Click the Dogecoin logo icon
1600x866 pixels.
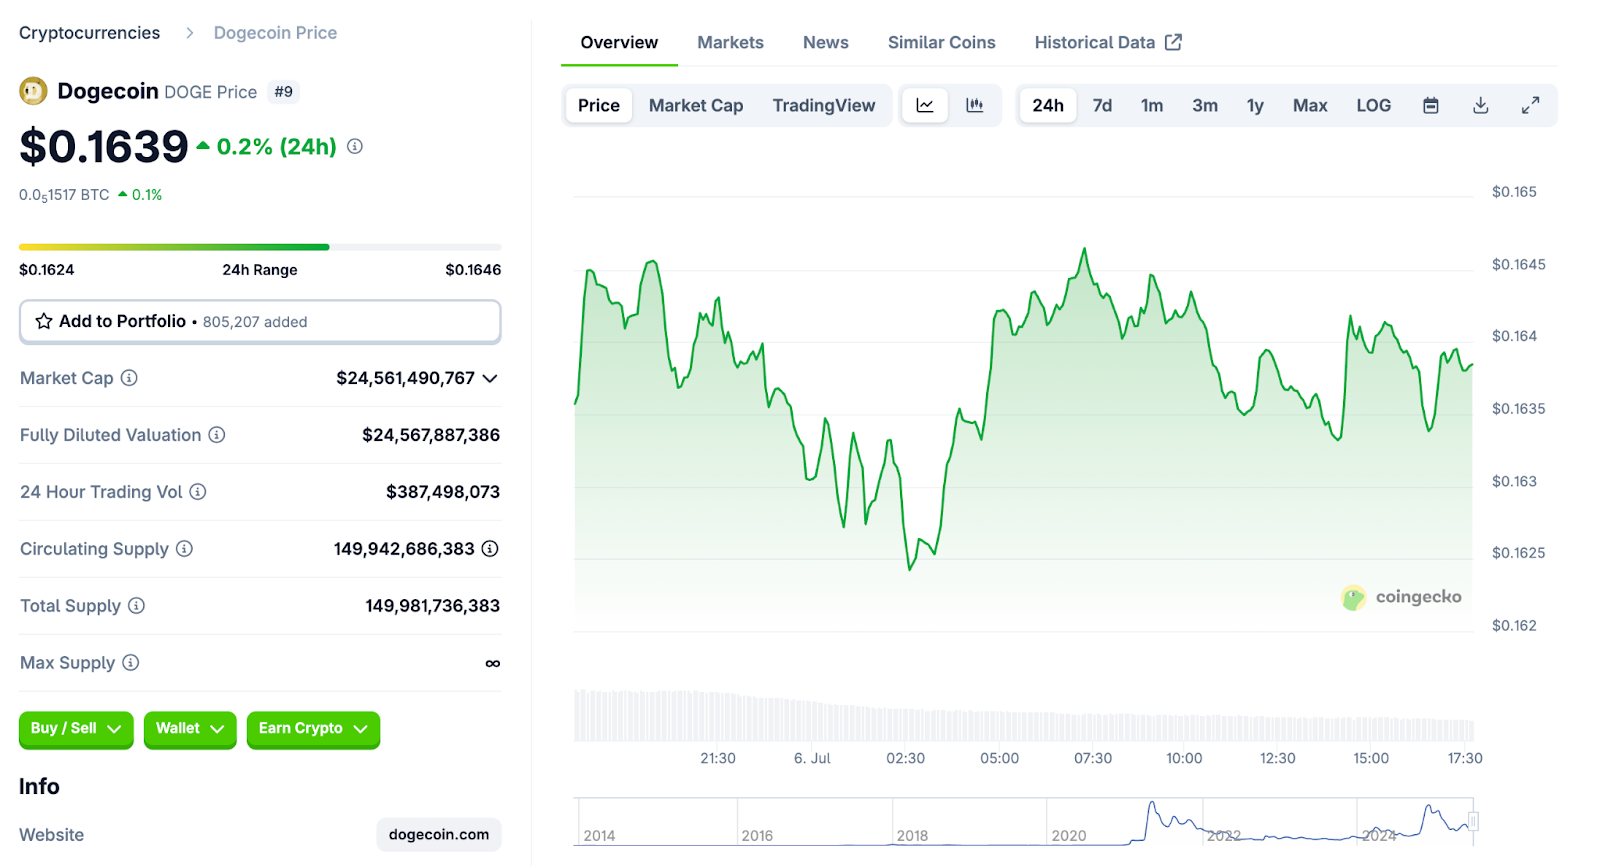pos(33,92)
